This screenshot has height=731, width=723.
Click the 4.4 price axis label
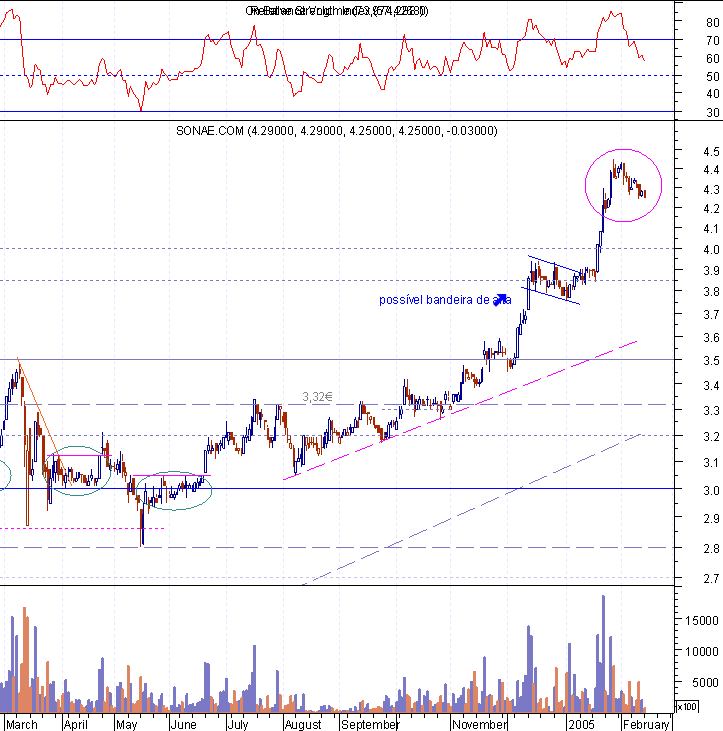click(x=711, y=170)
